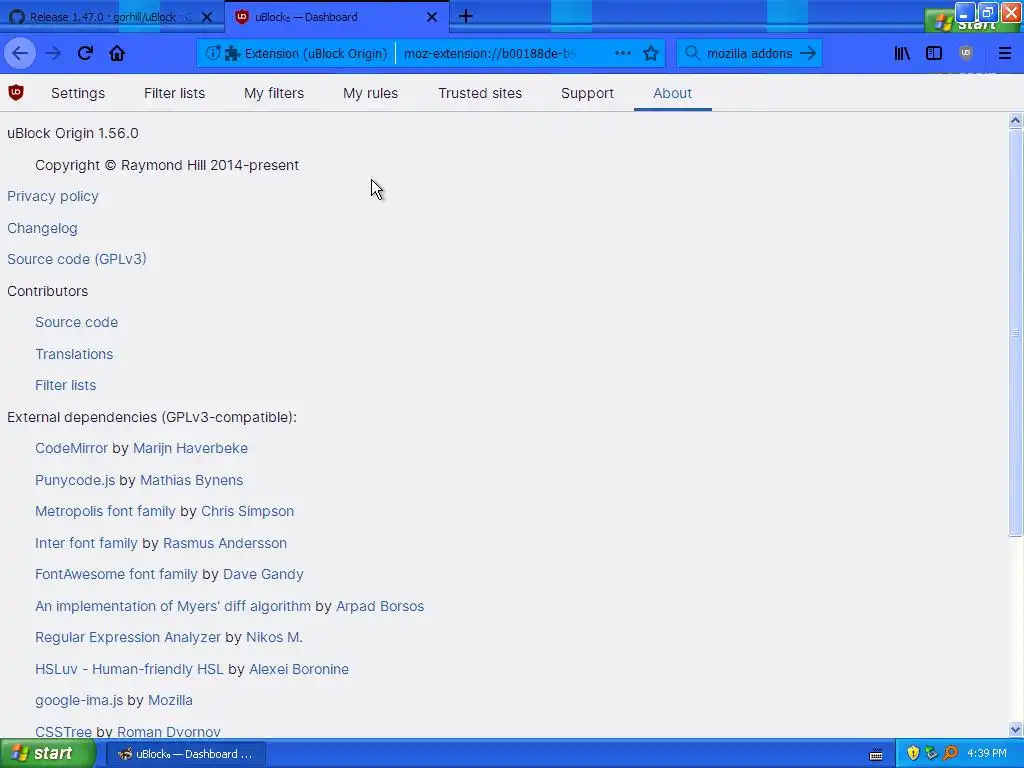This screenshot has height=768, width=1024.
Task: Open the Firefox hamburger menu
Action: [1004, 53]
